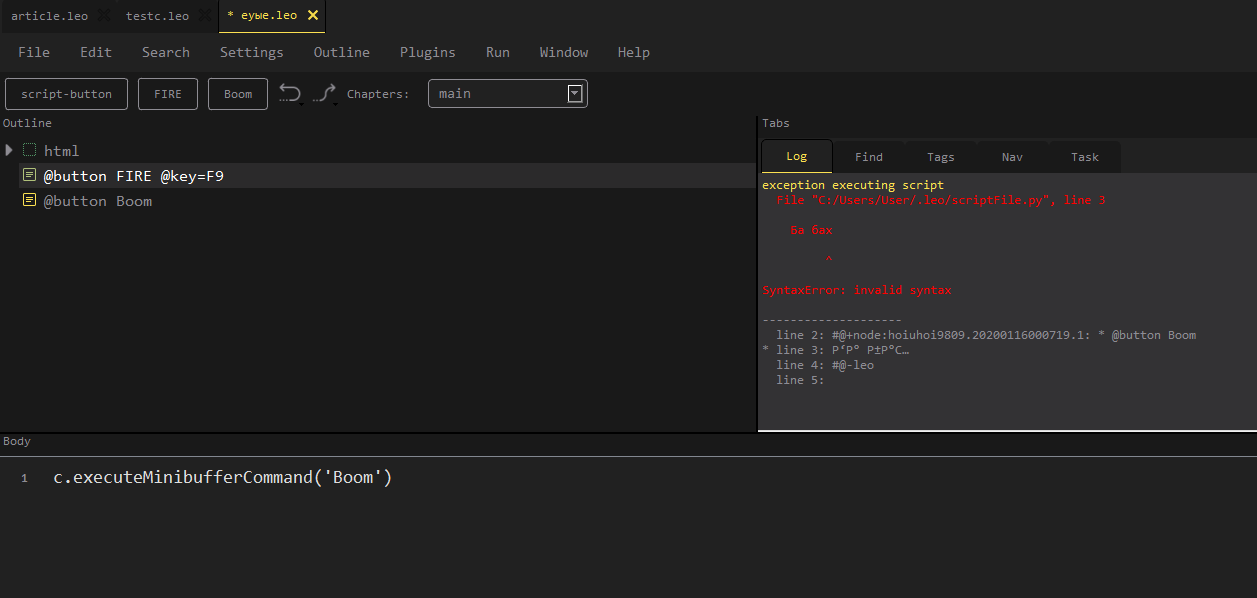Click the forward navigation arrow icon

(x=323, y=93)
